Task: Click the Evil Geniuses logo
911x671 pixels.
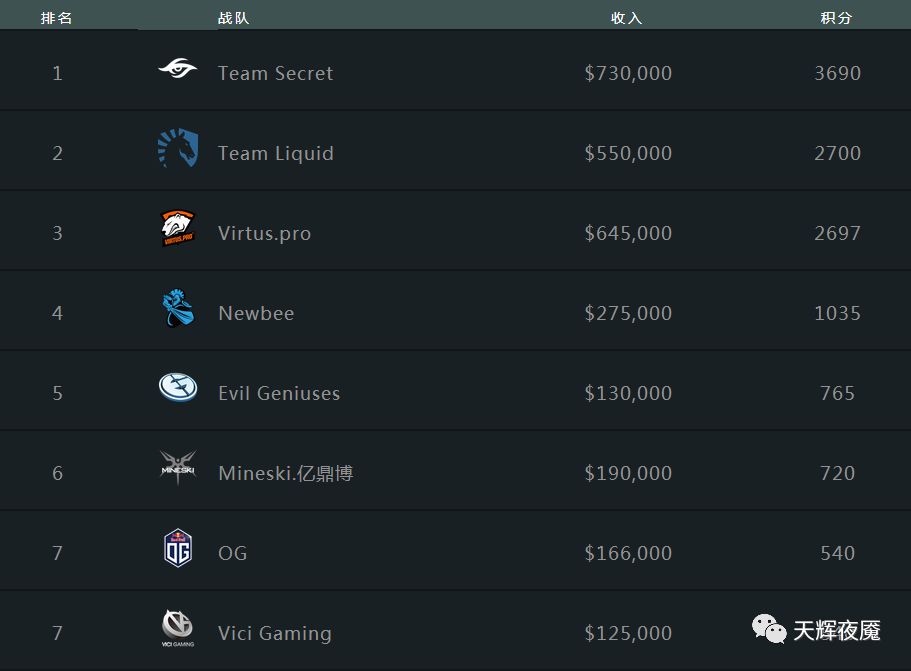Action: pyautogui.click(x=178, y=387)
